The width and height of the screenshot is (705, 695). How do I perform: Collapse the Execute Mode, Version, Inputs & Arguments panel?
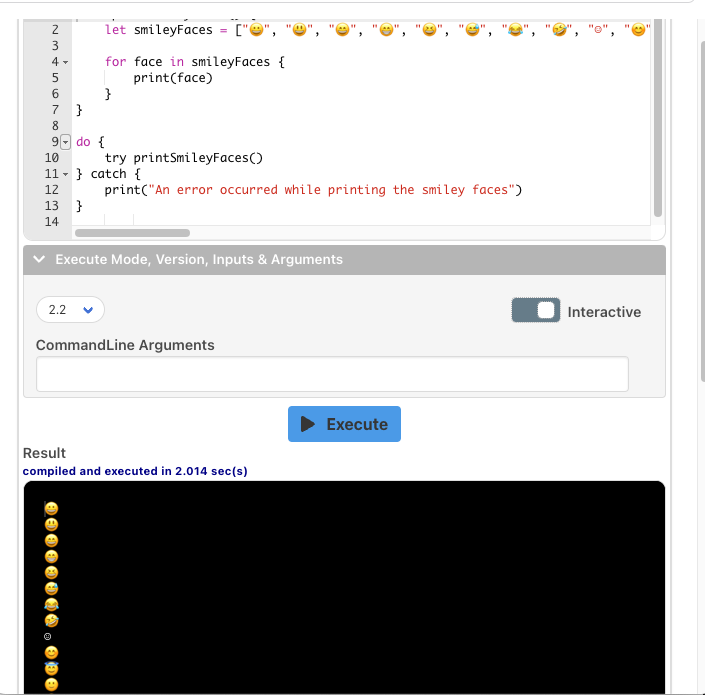click(x=344, y=259)
